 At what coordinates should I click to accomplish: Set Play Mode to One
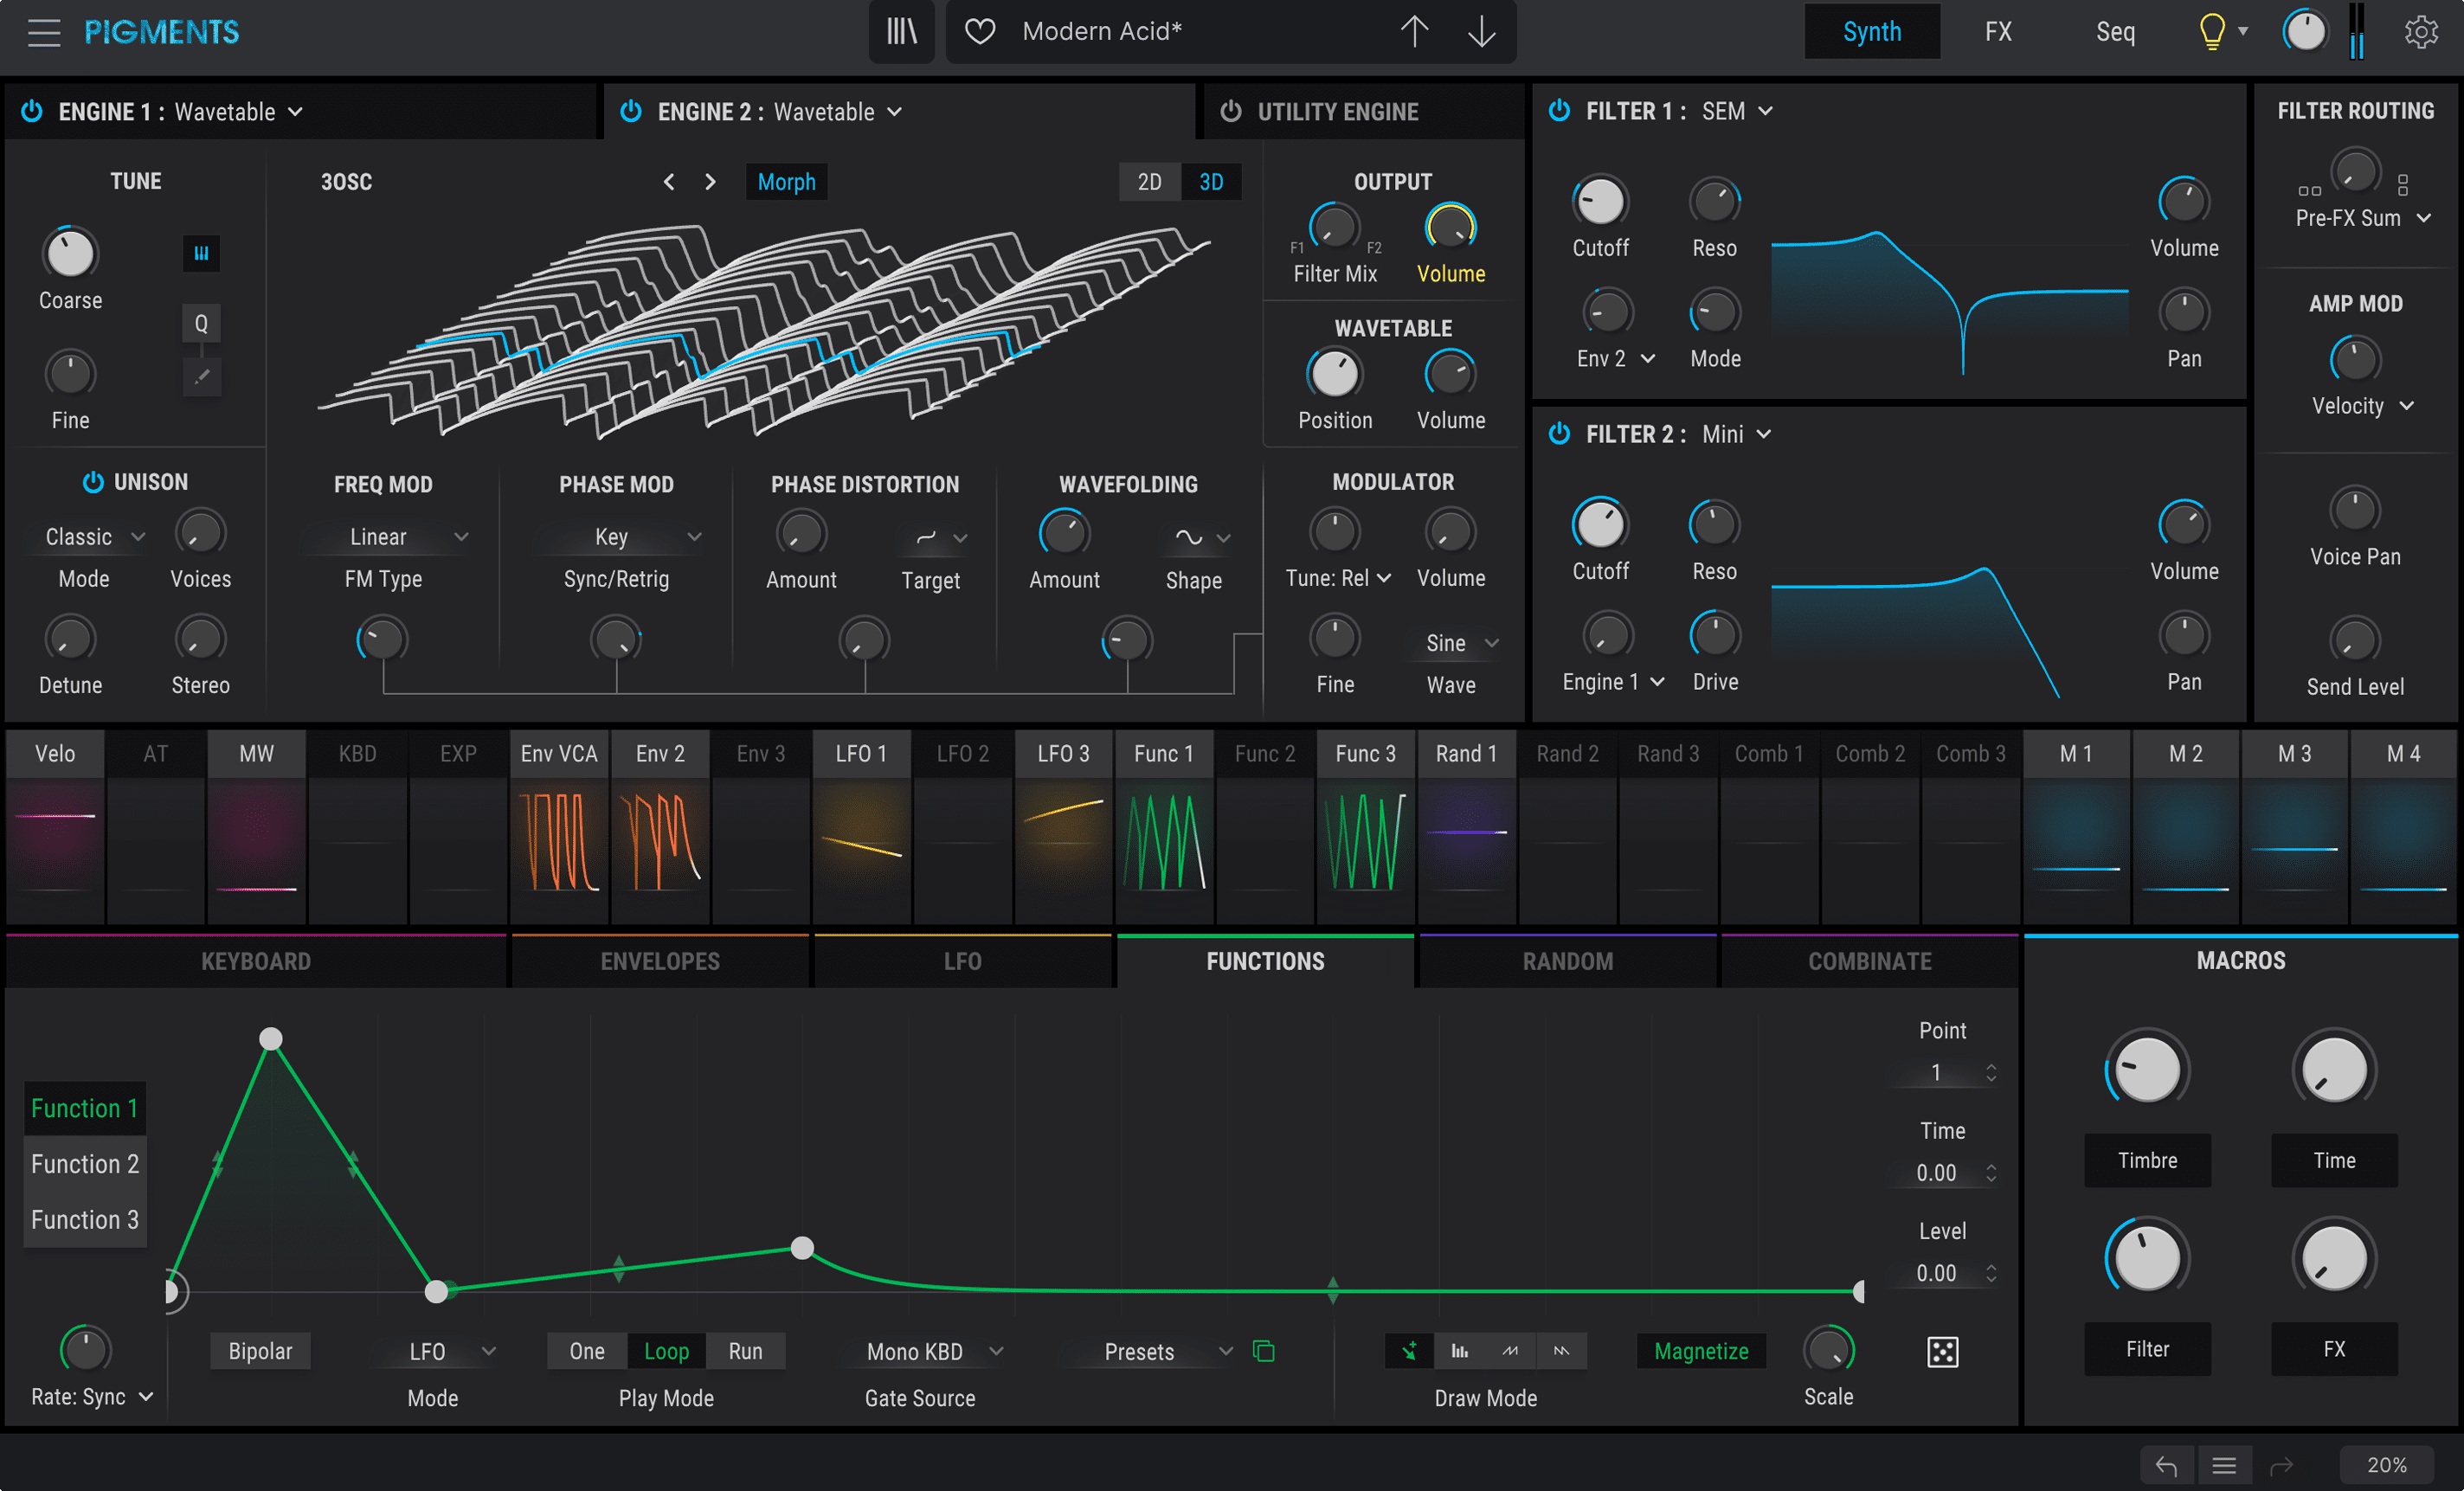coord(587,1351)
